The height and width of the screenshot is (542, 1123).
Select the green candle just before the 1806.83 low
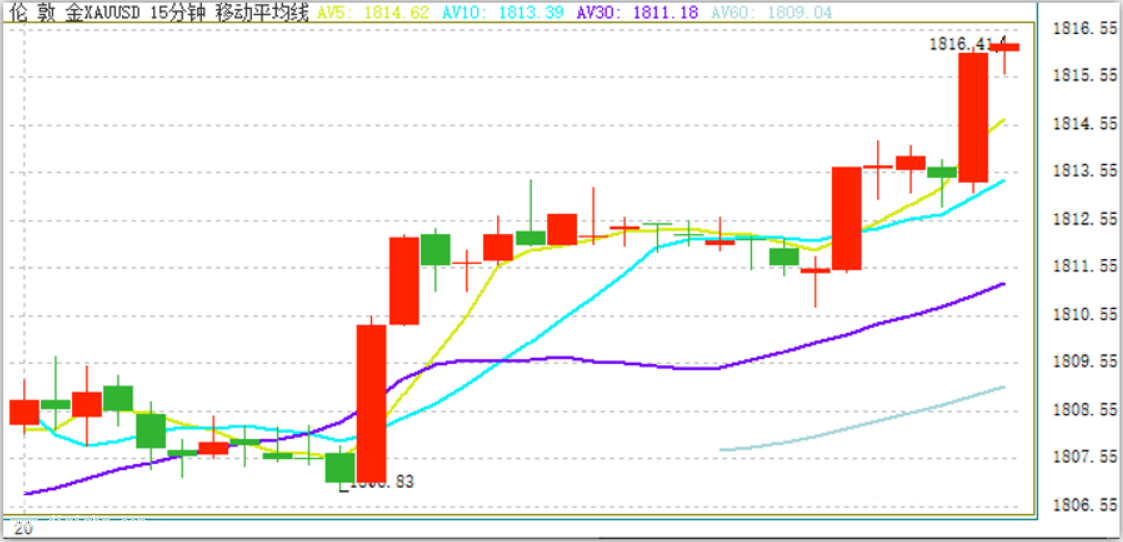click(339, 467)
